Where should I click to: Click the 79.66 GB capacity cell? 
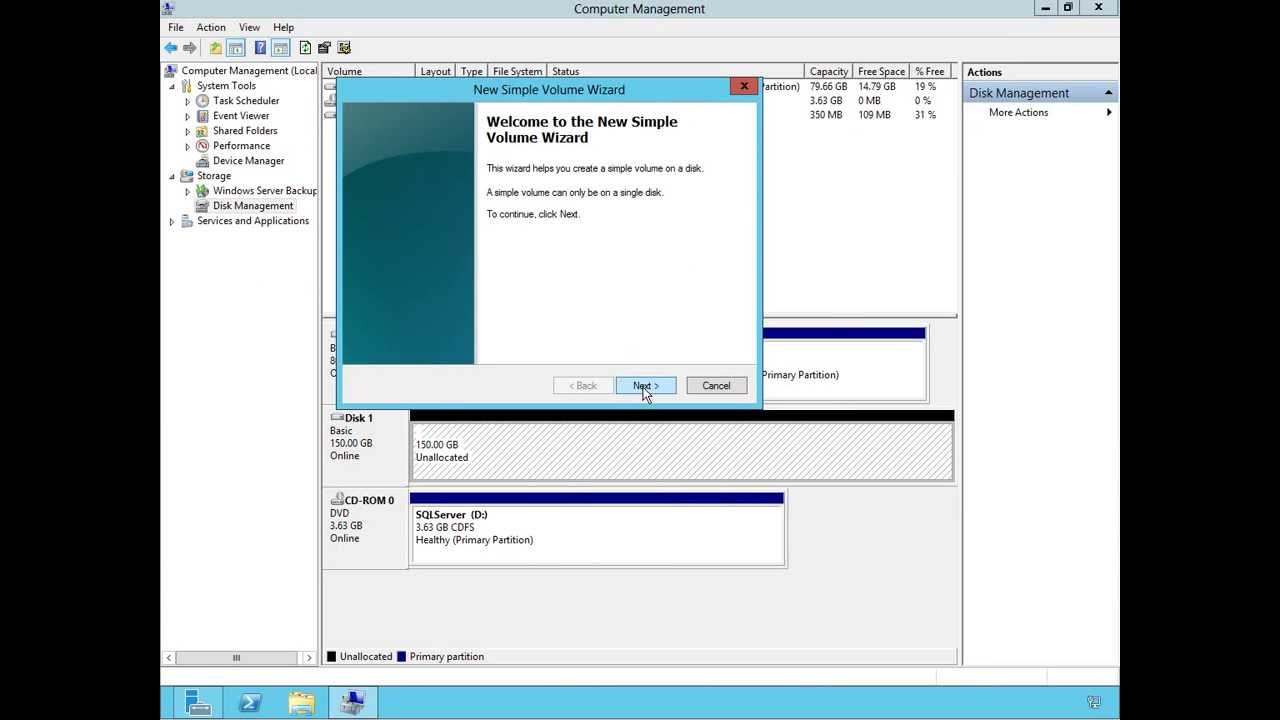click(x=828, y=87)
